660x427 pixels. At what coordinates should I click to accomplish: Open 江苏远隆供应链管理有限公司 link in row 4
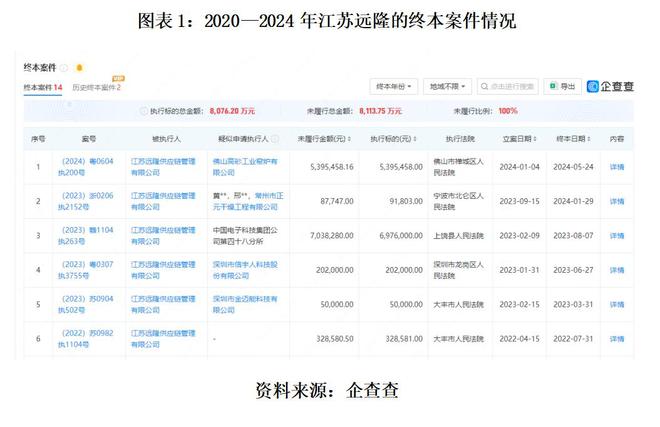pos(163,270)
